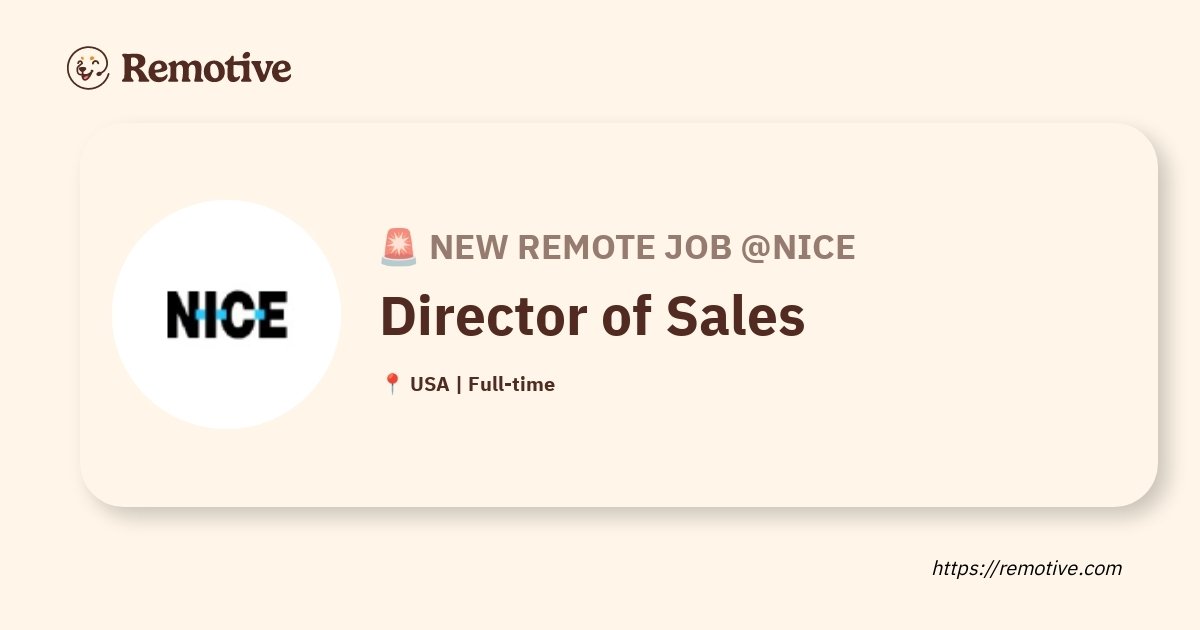
Task: Click the letter N in NICE logo
Action: click(x=183, y=314)
